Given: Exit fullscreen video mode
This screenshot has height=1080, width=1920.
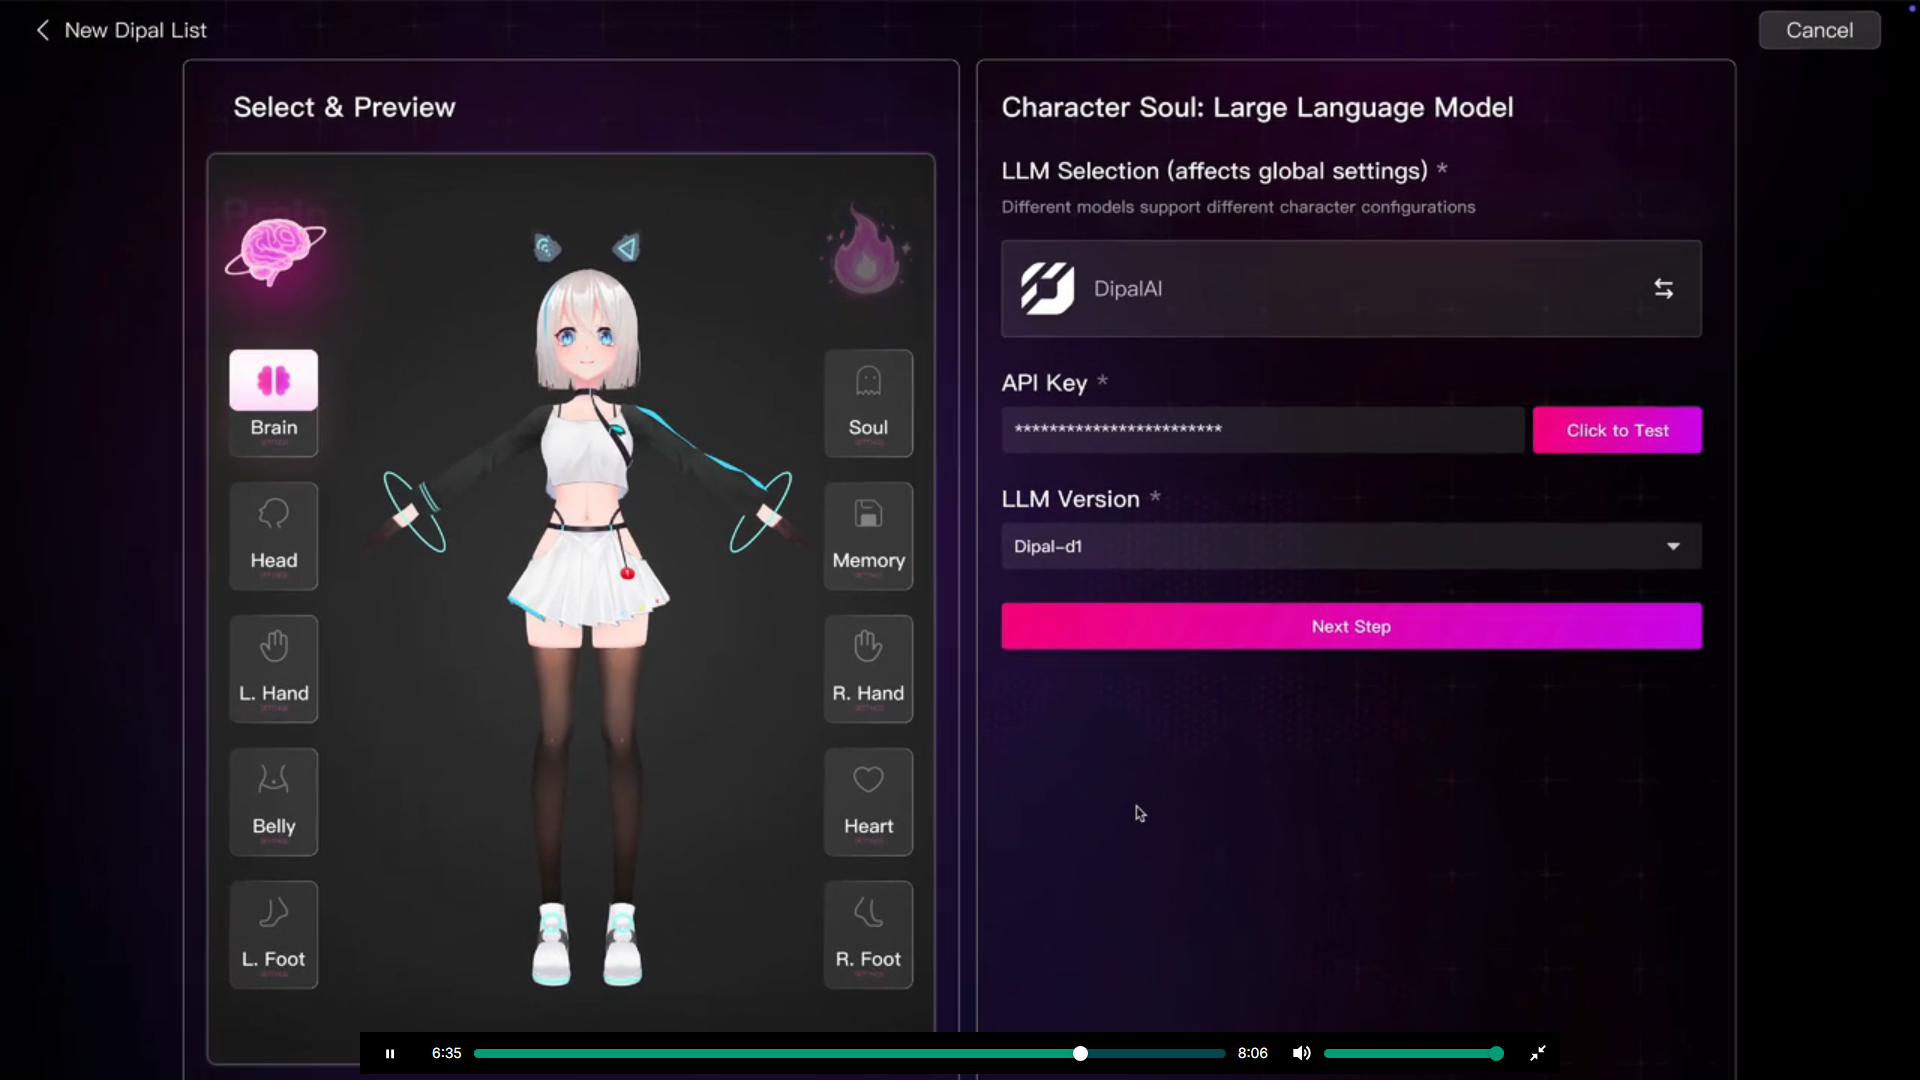Looking at the screenshot, I should [x=1537, y=1053].
